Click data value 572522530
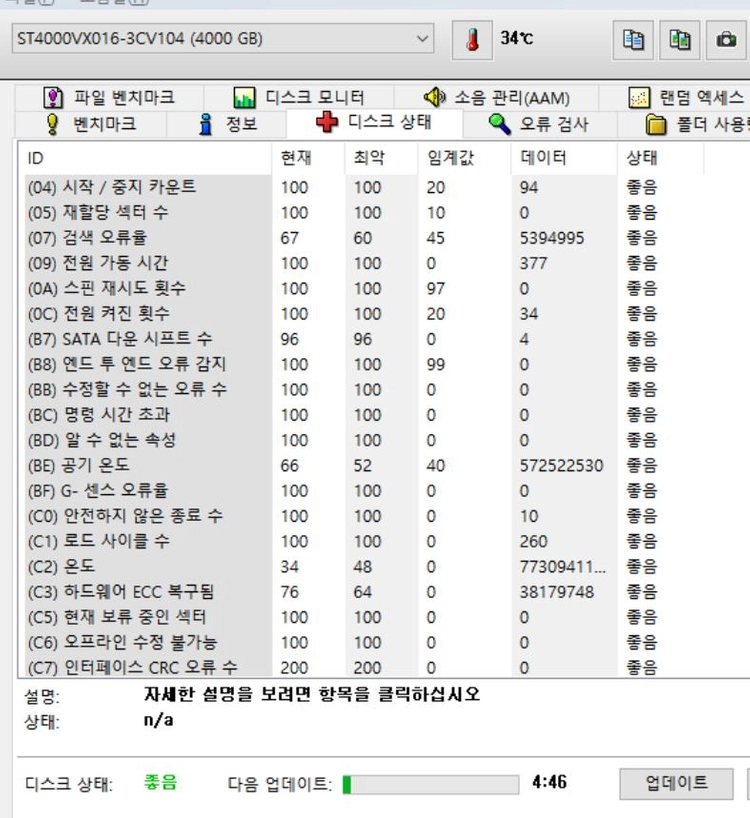The height and width of the screenshot is (818, 750). [x=561, y=466]
